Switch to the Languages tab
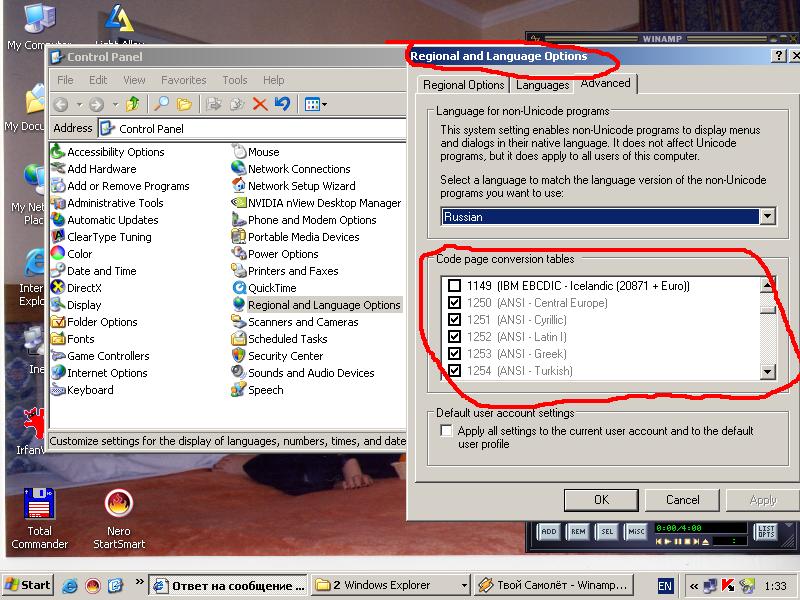The image size is (800, 600). tap(542, 85)
